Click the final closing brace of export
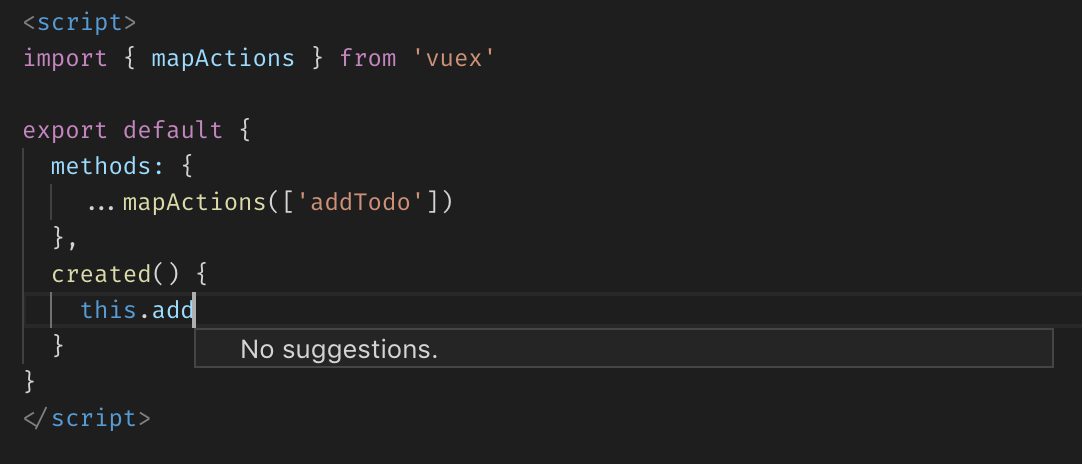Screen dimensions: 1082x464 click(29, 381)
